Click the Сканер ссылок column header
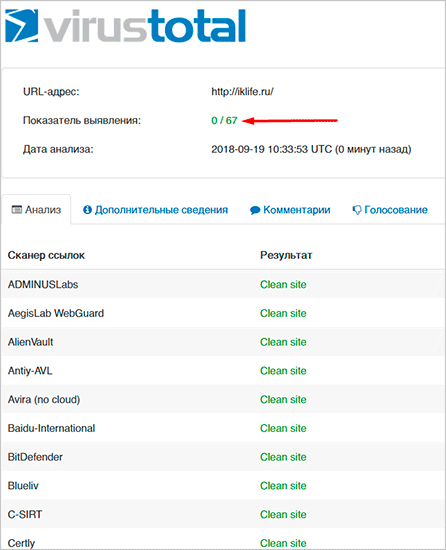Screen dimensions: 446x550 [46, 255]
